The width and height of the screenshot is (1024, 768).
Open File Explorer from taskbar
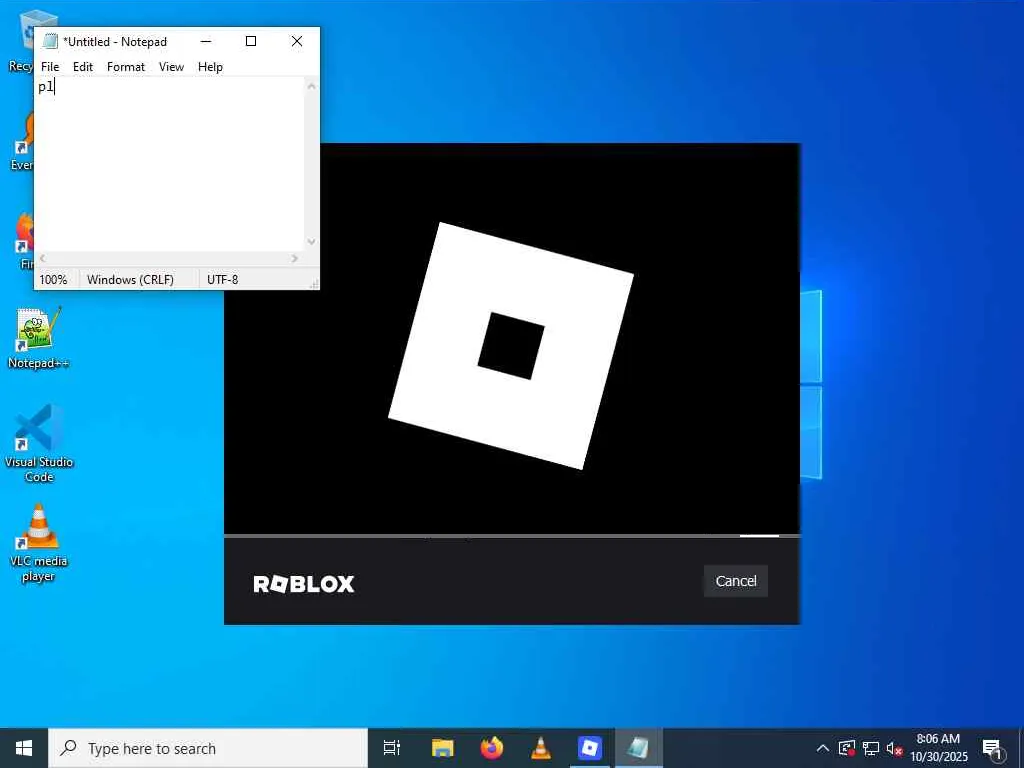[442, 748]
